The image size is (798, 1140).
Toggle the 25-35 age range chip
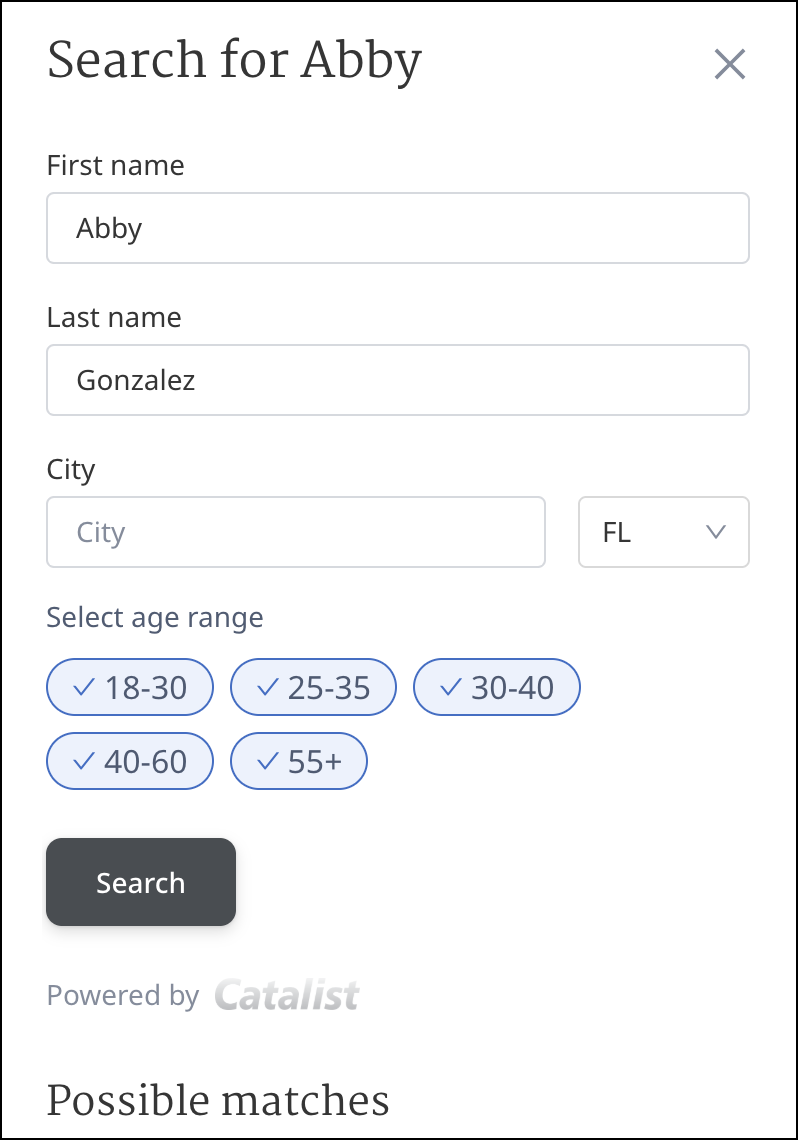313,687
